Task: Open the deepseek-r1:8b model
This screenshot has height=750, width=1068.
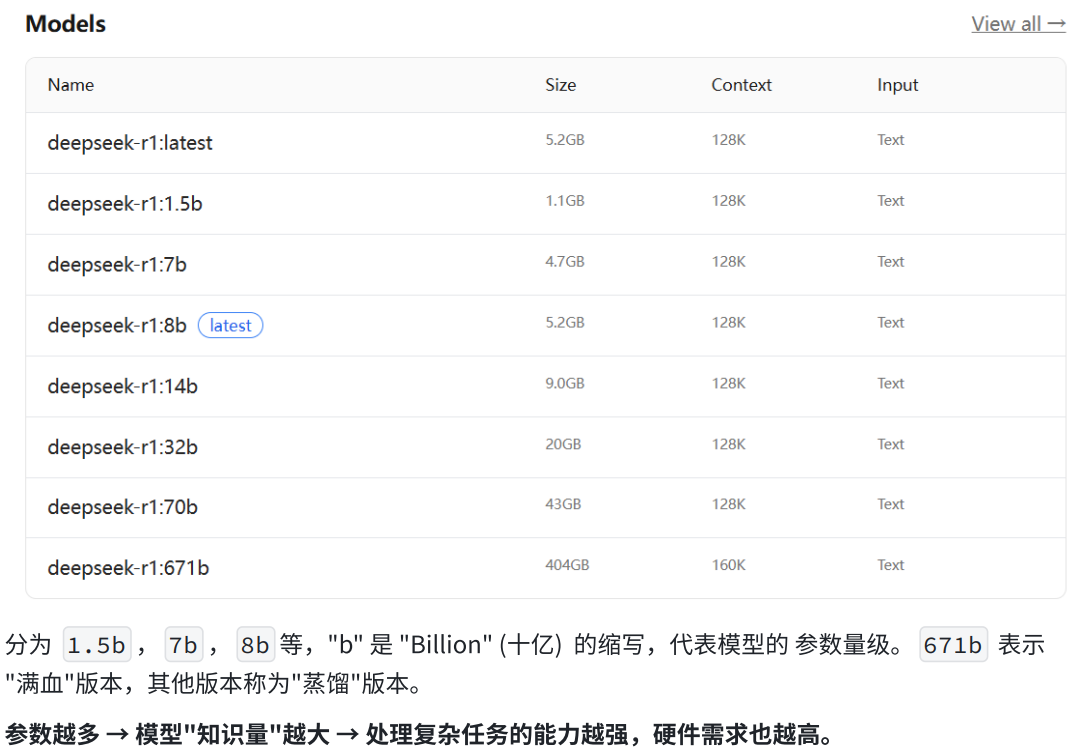Action: (x=117, y=326)
